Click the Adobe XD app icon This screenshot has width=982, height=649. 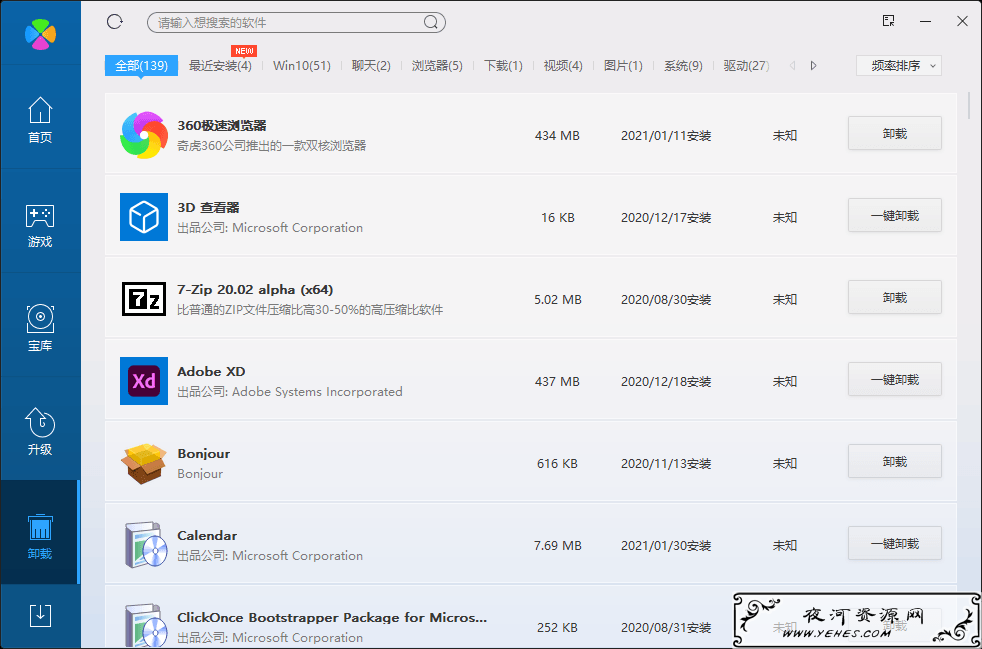point(144,381)
